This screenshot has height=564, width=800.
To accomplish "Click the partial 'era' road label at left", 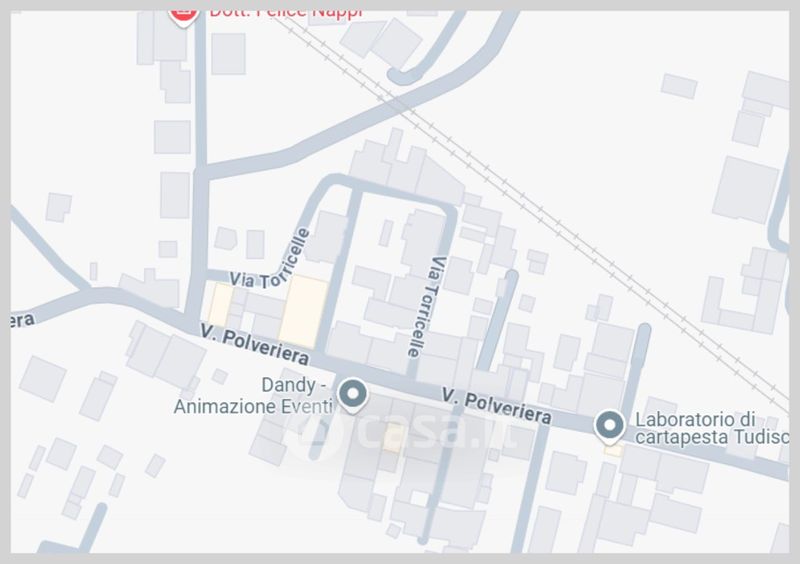I will (x=22, y=321).
